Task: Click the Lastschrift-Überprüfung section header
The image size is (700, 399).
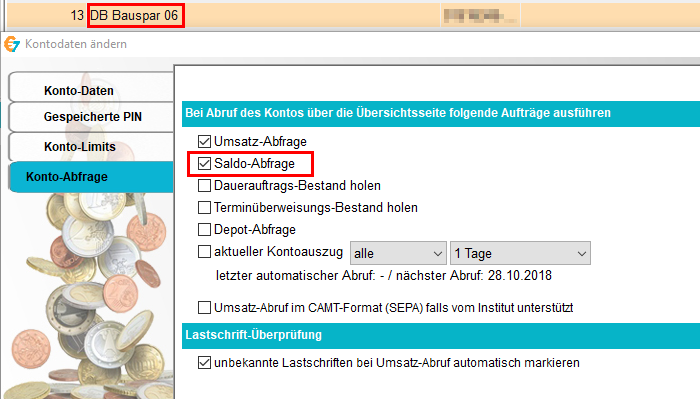Action: click(x=441, y=335)
